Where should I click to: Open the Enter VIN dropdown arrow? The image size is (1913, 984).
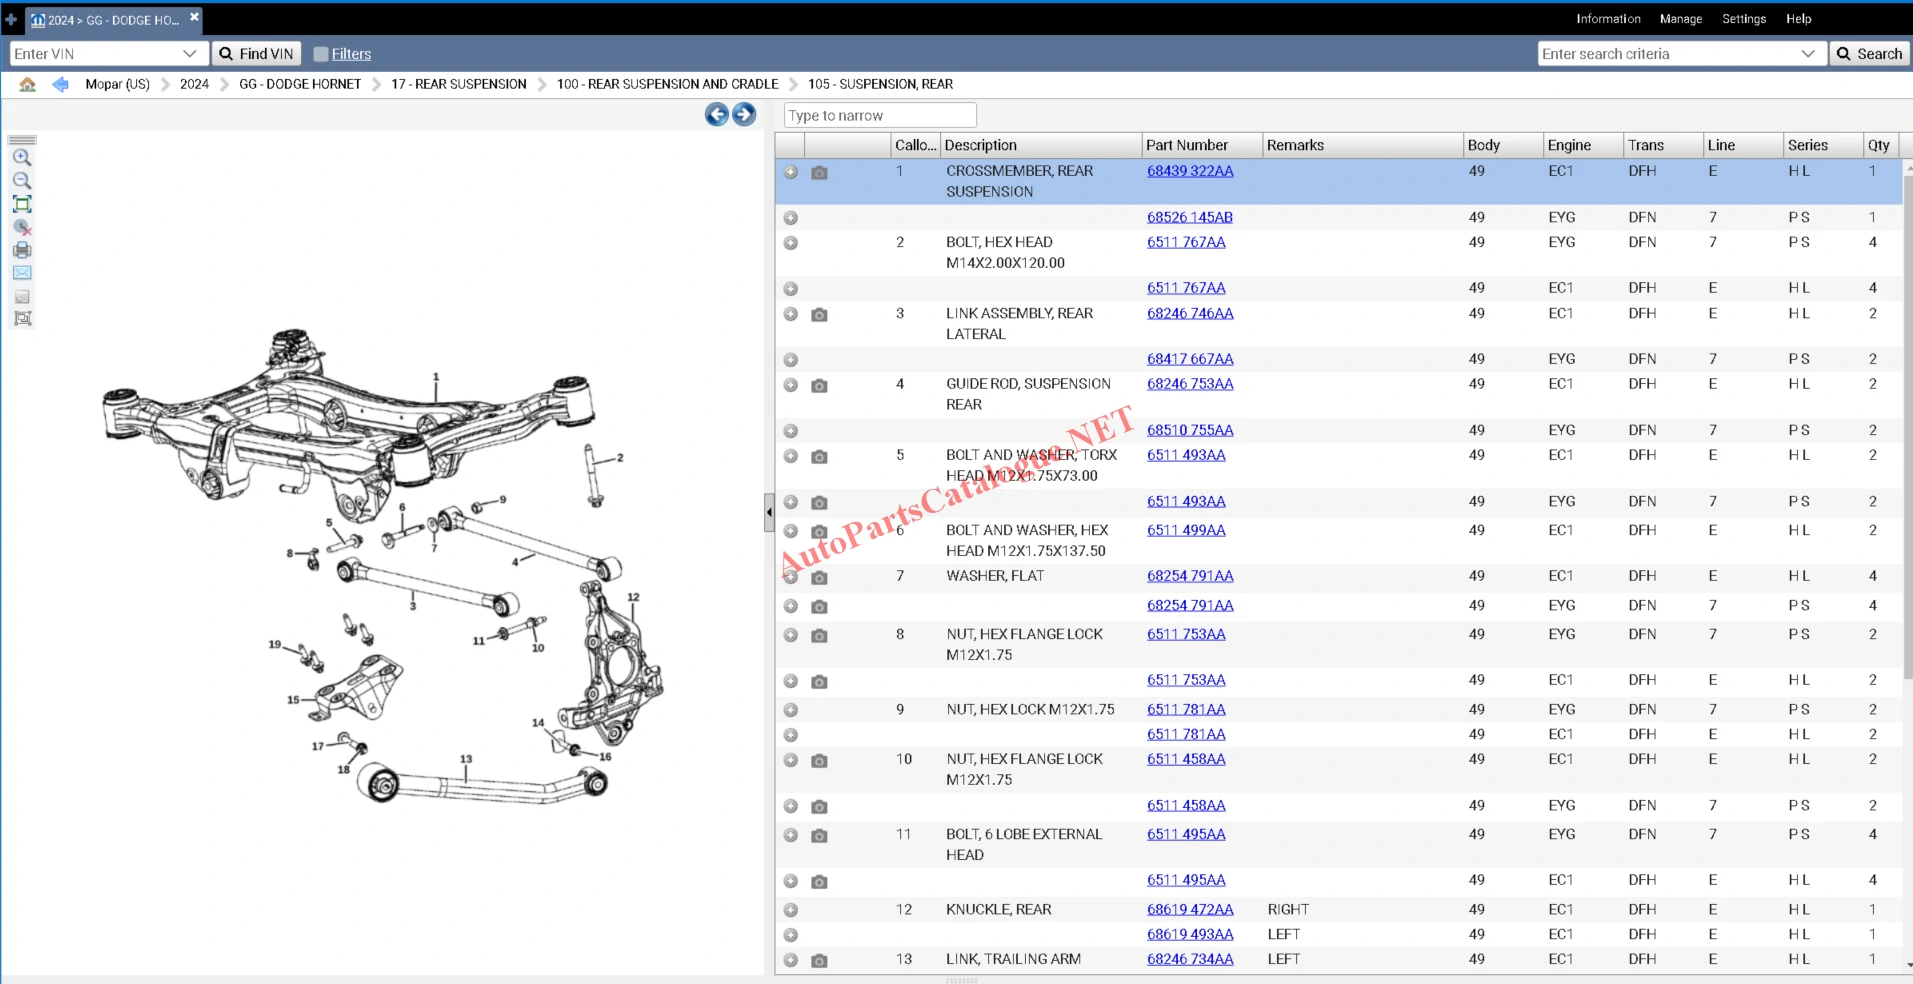[190, 54]
